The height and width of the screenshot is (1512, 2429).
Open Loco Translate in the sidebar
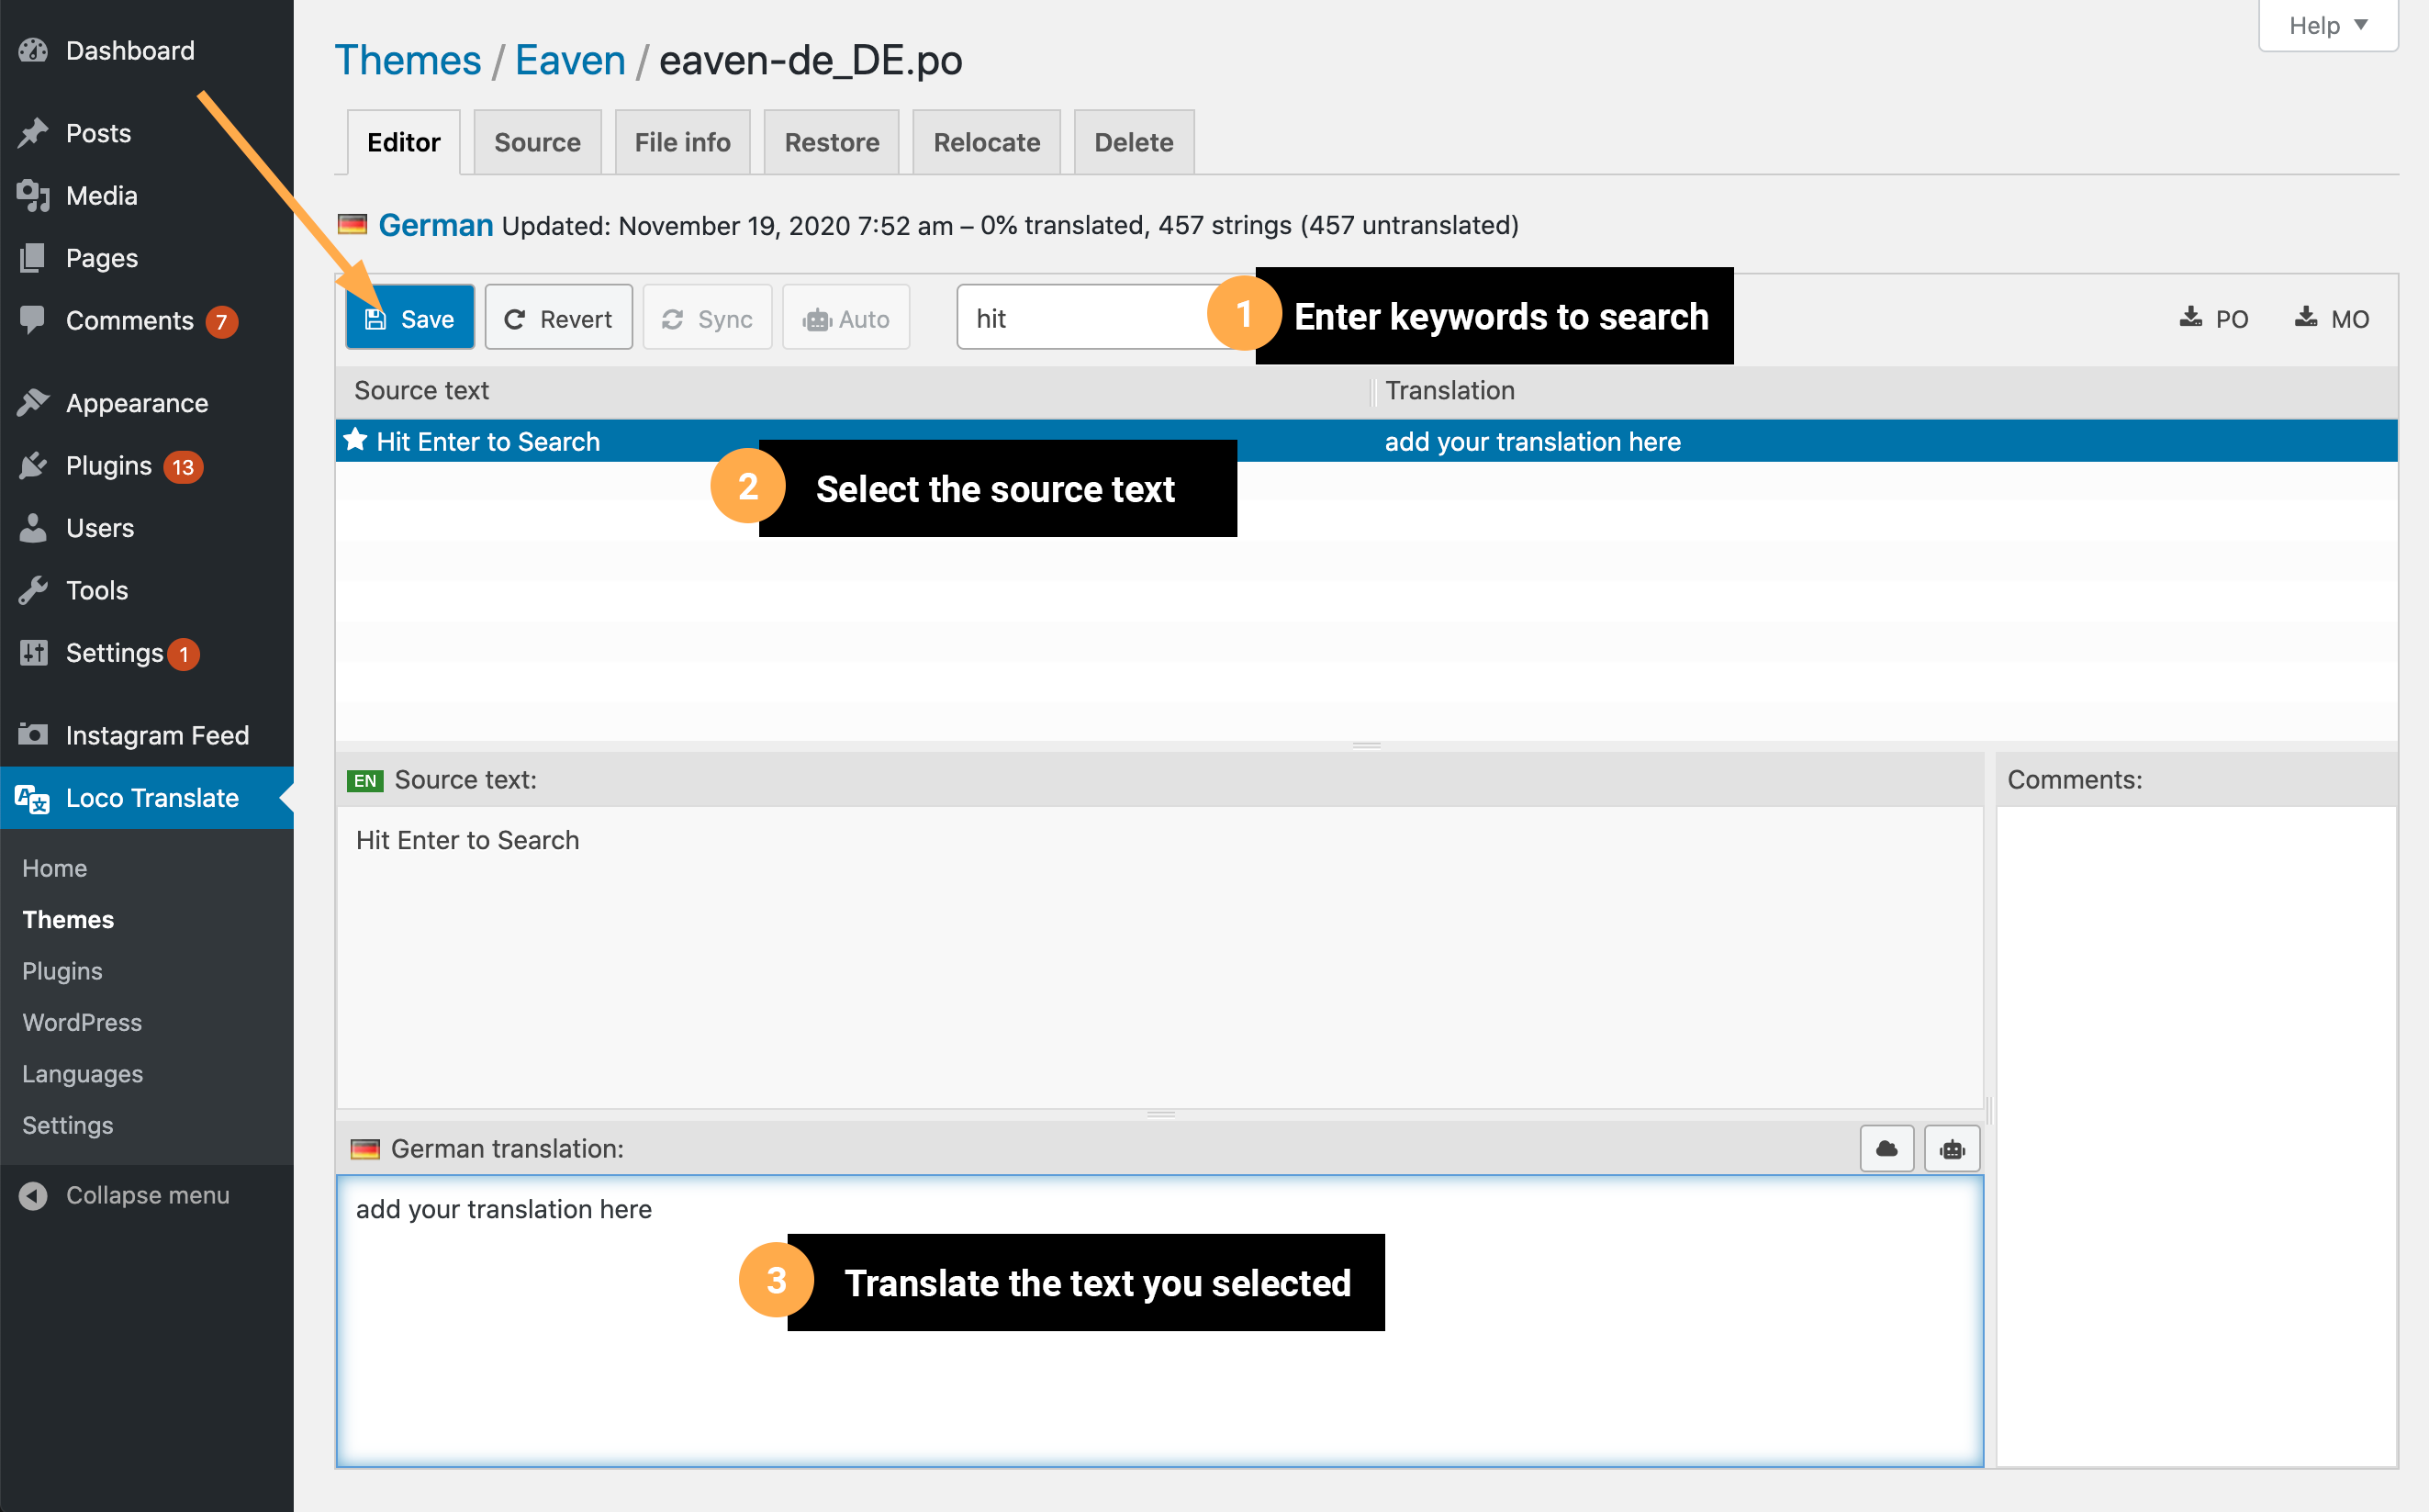(x=152, y=798)
